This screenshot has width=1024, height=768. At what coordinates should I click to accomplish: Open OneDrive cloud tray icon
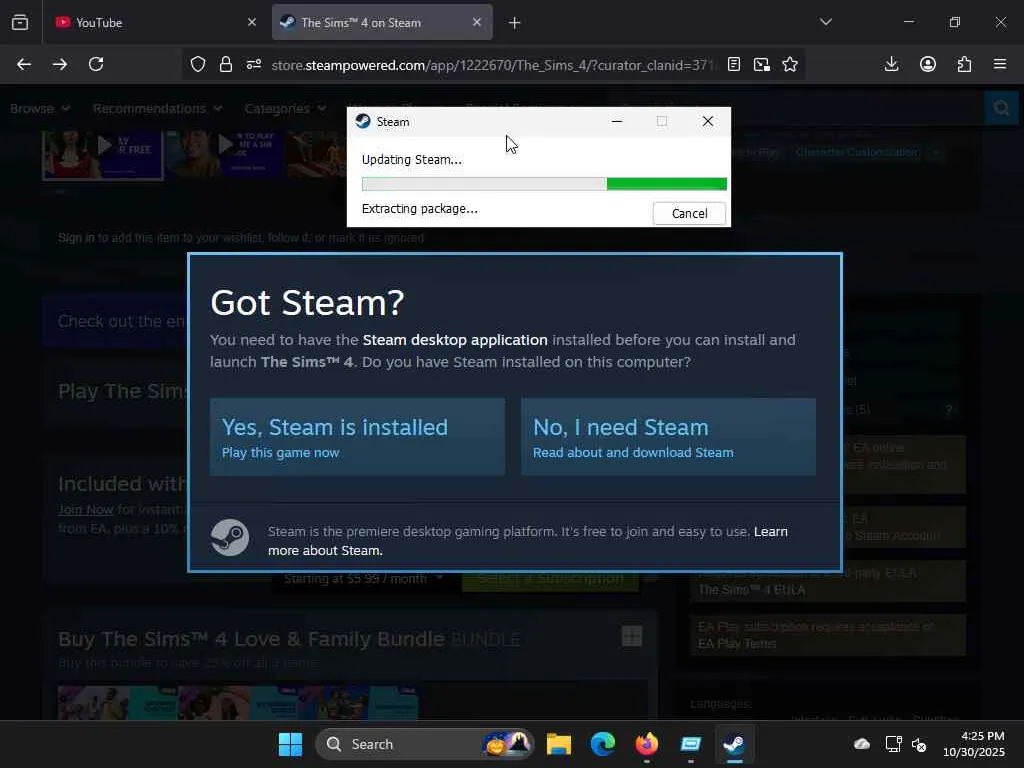click(862, 744)
